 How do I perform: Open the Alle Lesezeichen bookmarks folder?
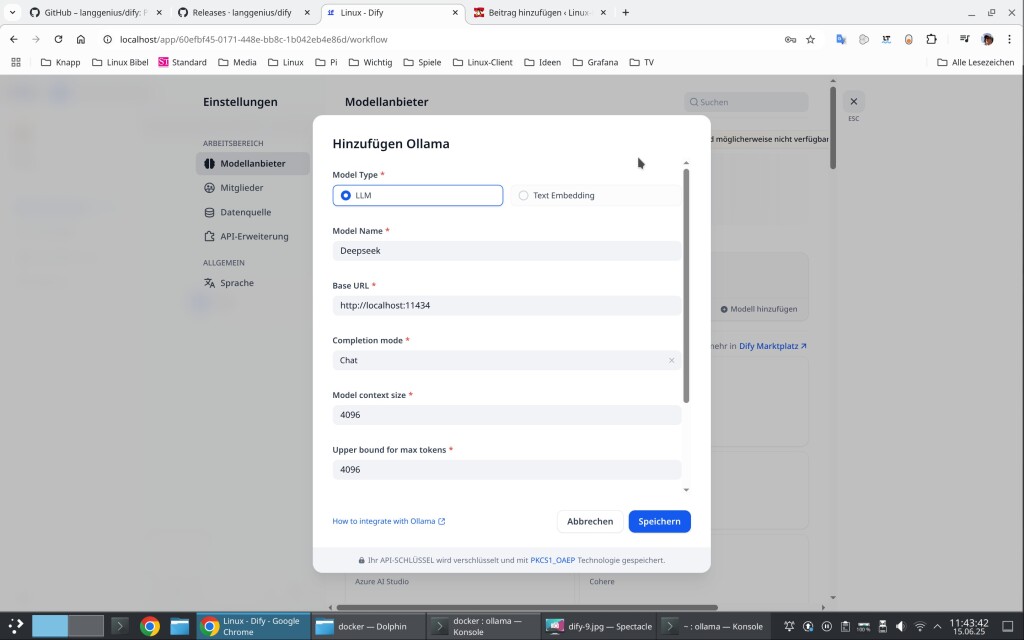[x=975, y=62]
